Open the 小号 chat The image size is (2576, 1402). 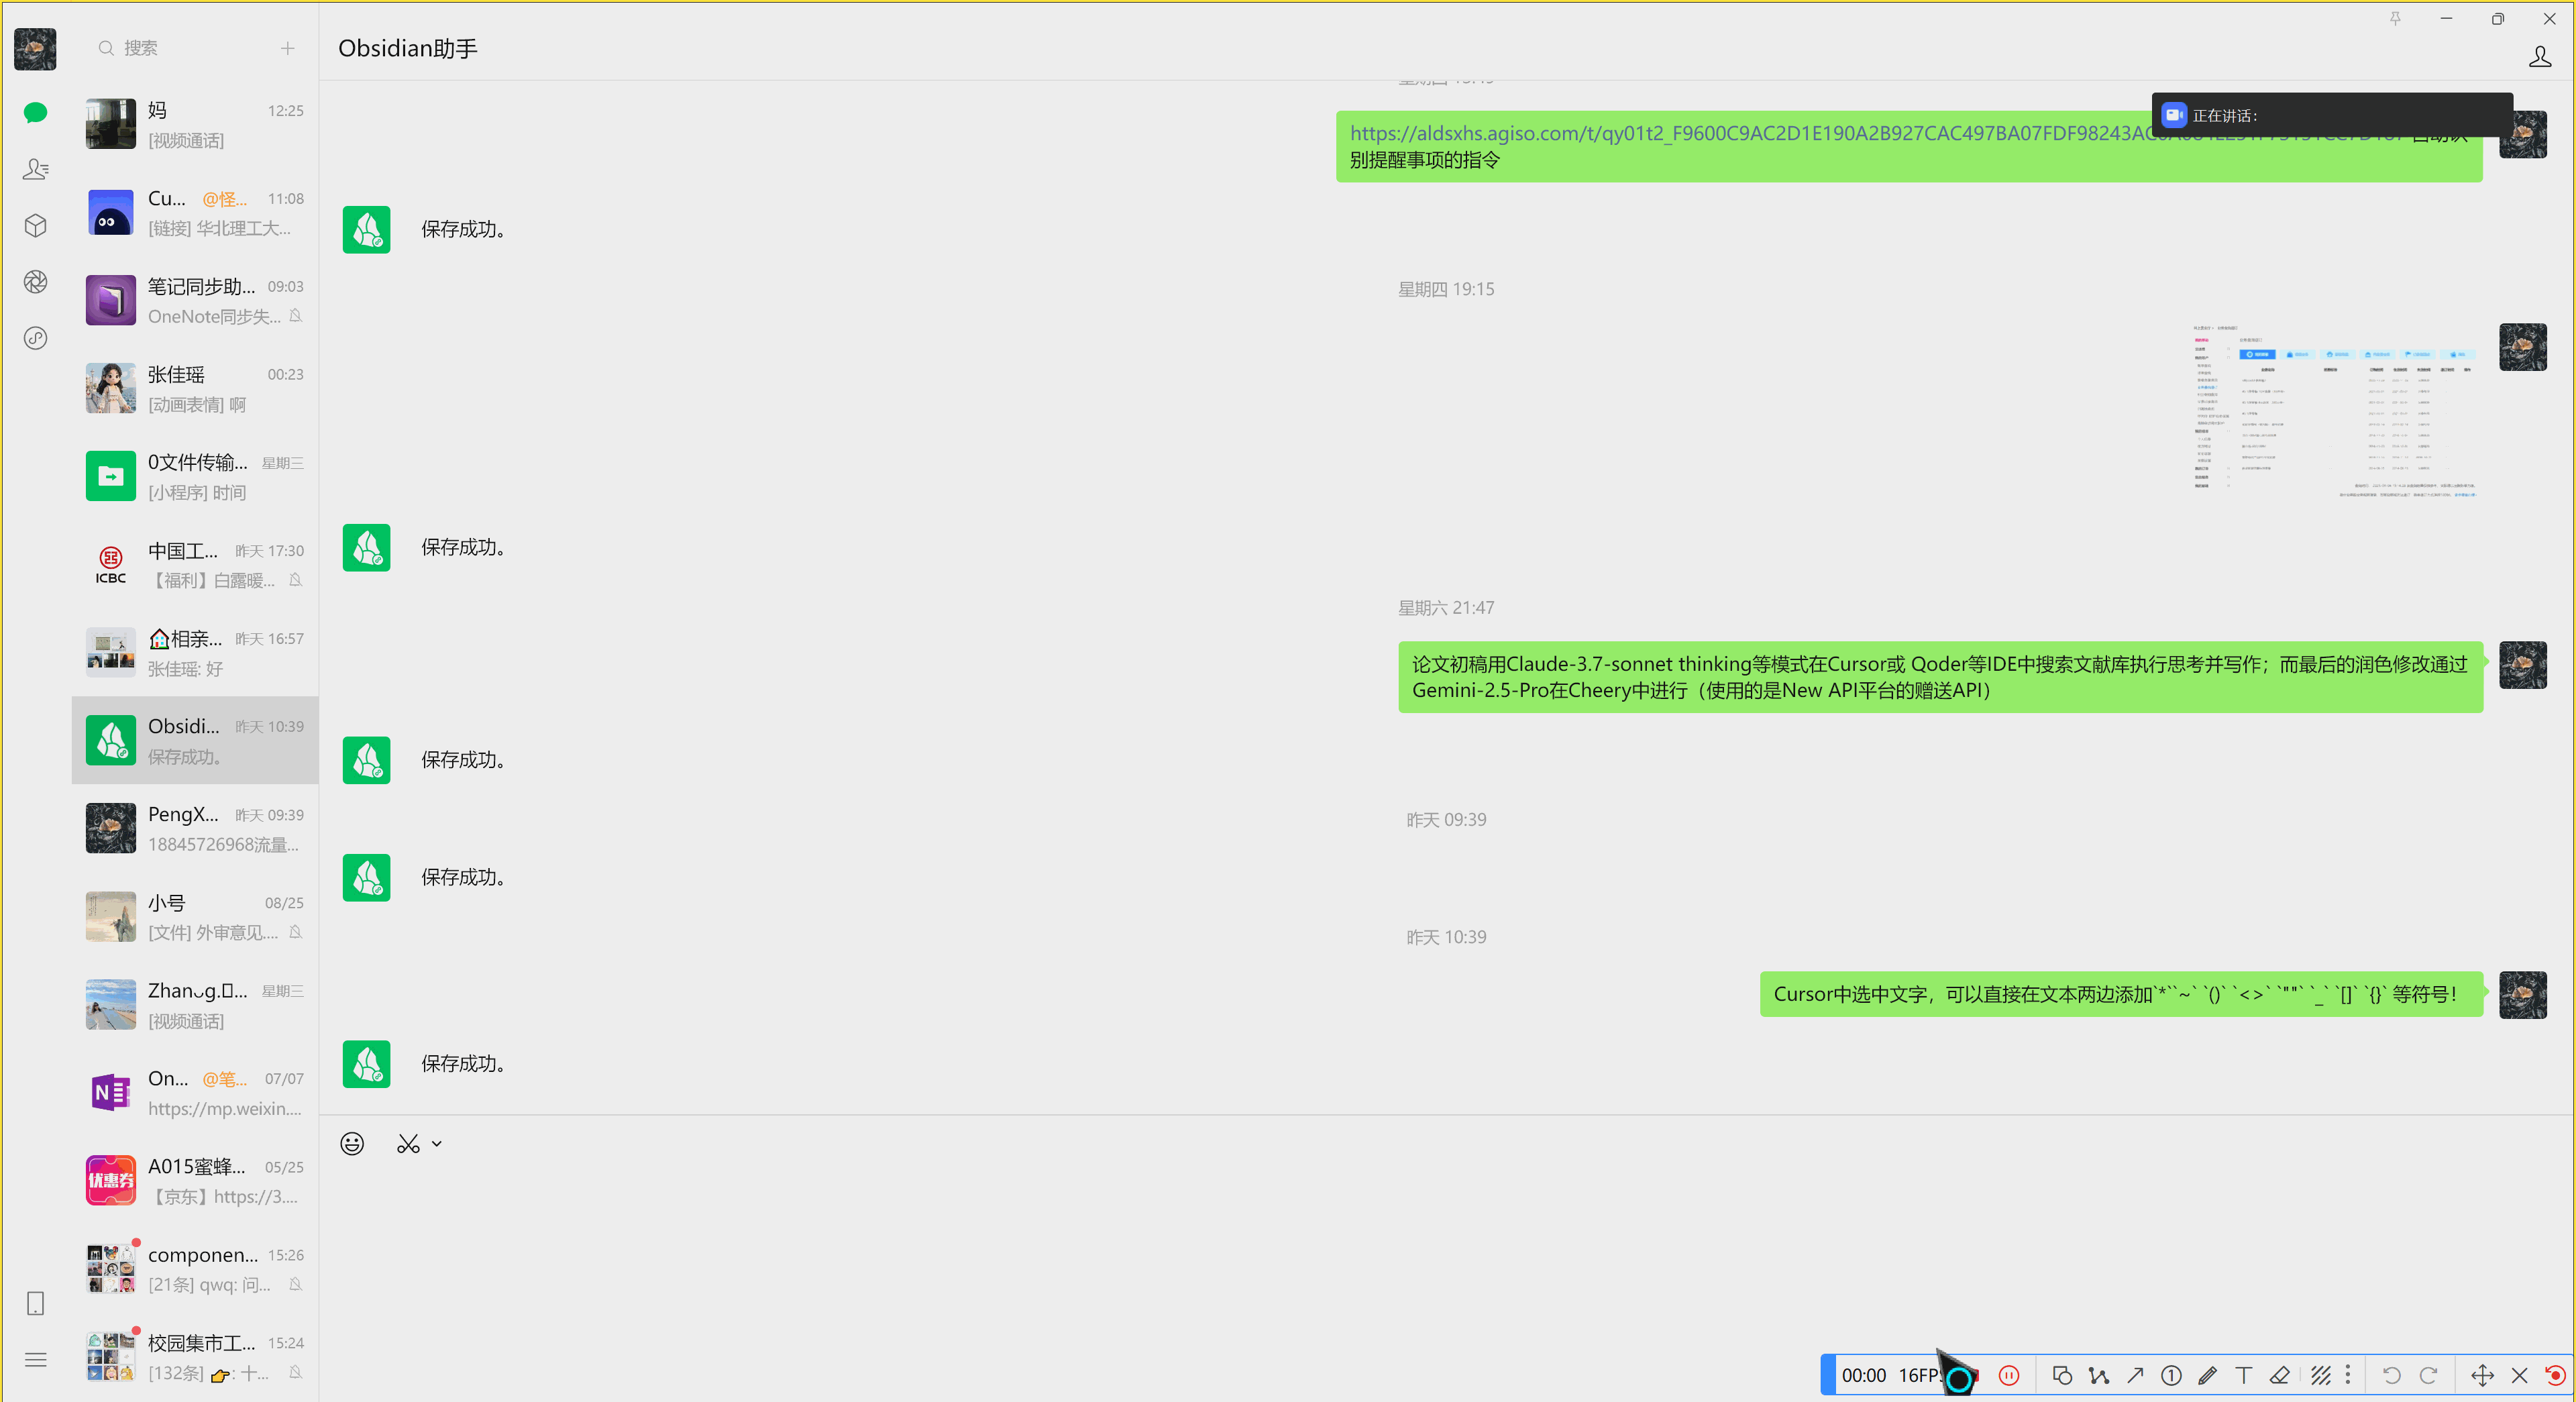pyautogui.click(x=195, y=916)
